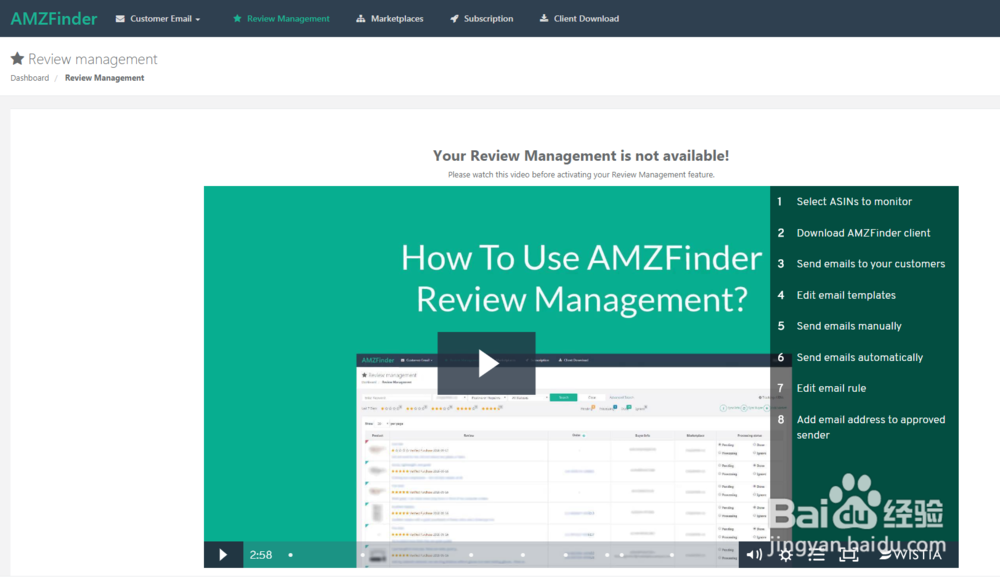
Task: Click the star icon in page heading
Action: click(x=17, y=59)
